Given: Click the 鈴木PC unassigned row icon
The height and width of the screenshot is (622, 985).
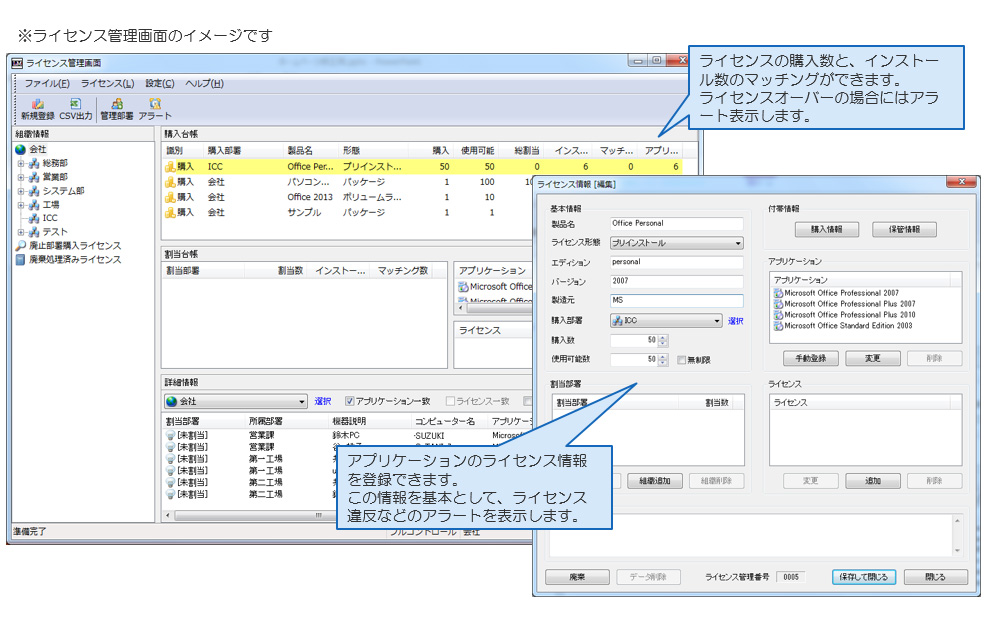Looking at the screenshot, I should tap(170, 435).
